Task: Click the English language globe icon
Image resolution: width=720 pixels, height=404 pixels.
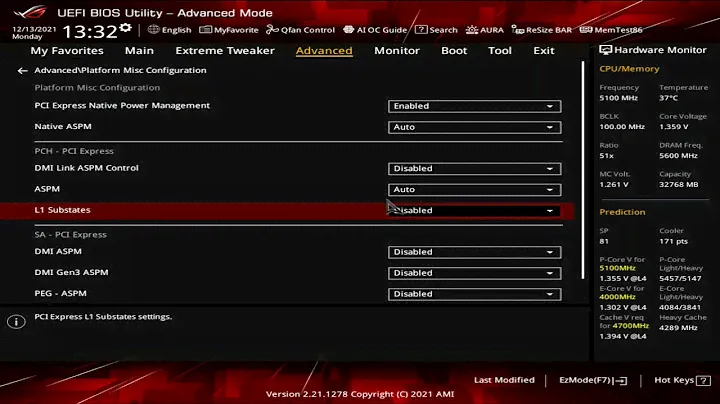Action: pos(153,30)
